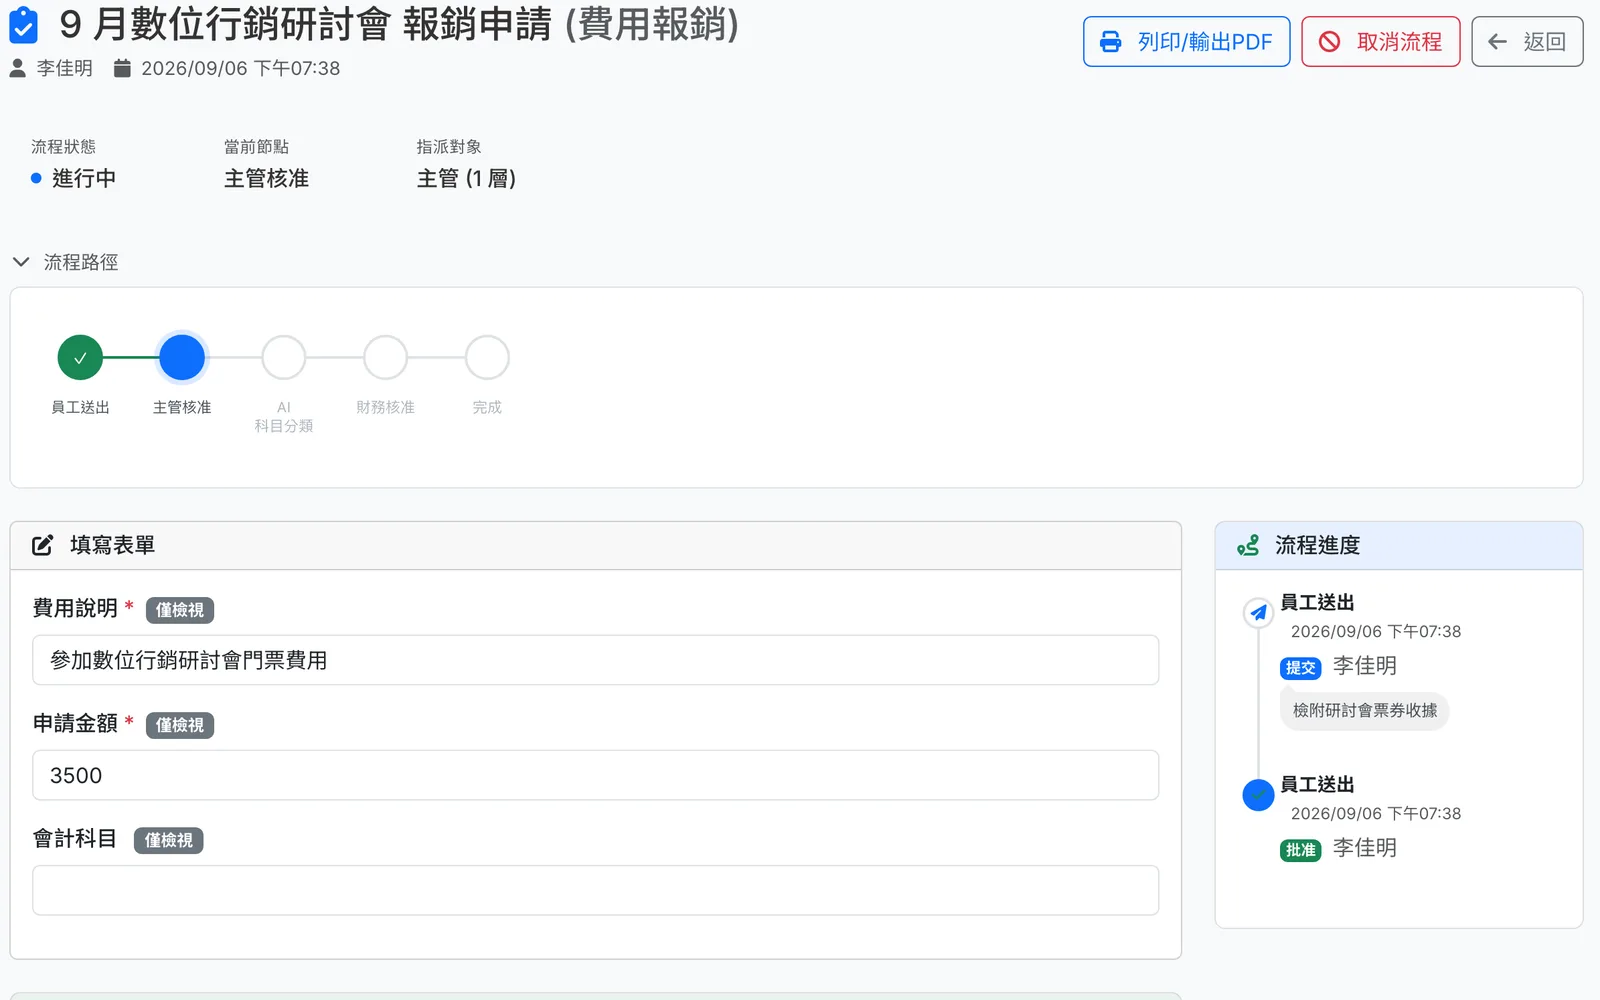Click the clipboard check icon beside the title
Screen dimensions: 1600x1000
pyautogui.click(x=23, y=25)
